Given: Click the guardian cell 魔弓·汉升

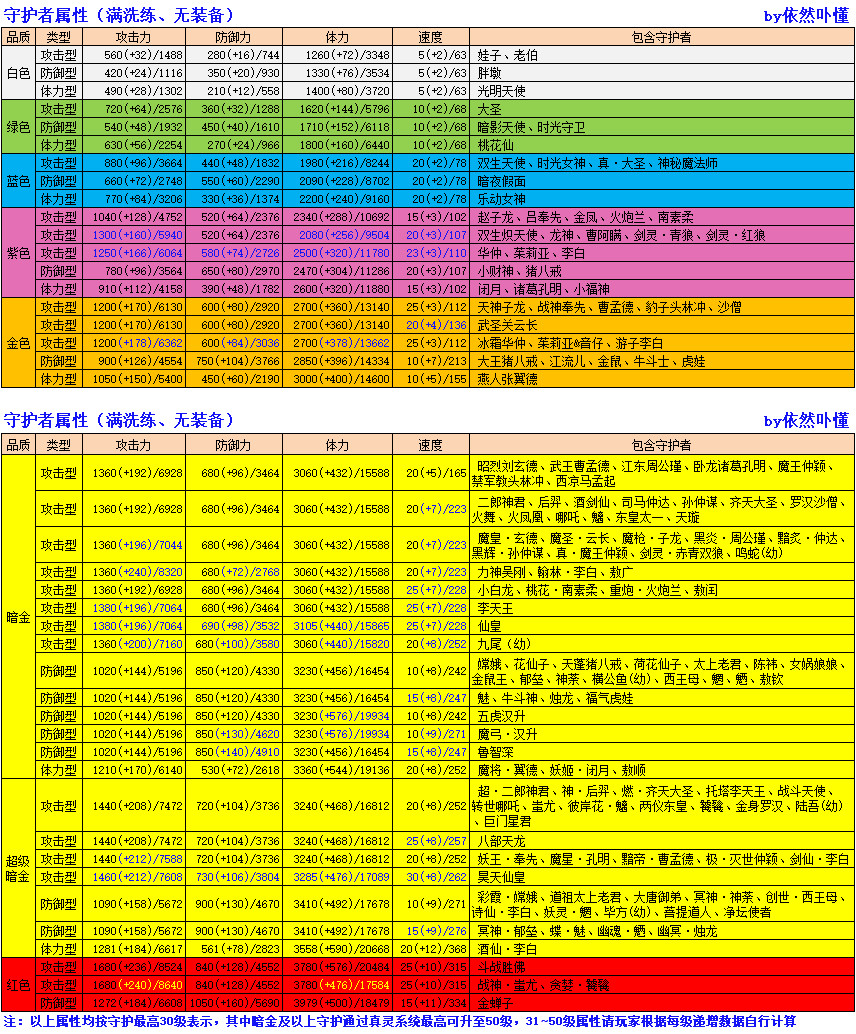Looking at the screenshot, I should click(x=661, y=734).
